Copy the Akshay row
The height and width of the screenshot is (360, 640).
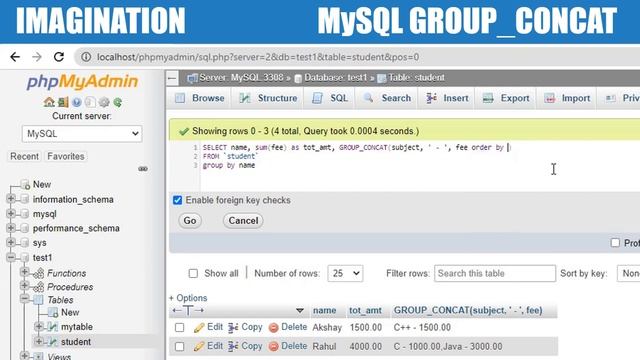(x=245, y=327)
